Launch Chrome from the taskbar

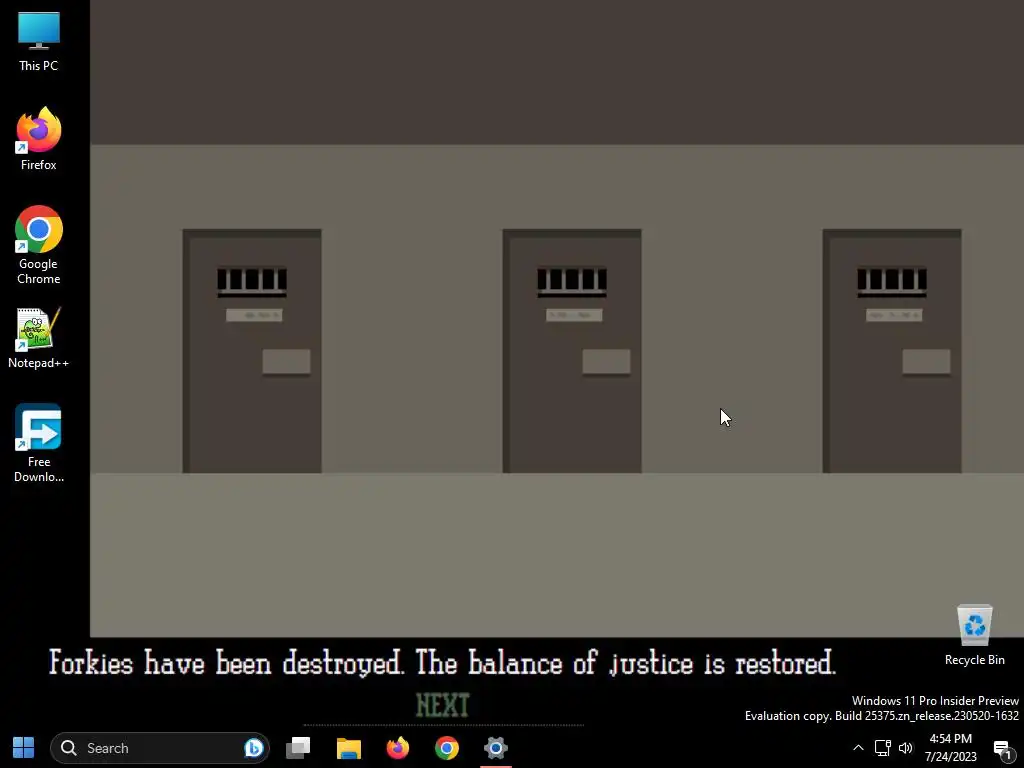(x=447, y=748)
